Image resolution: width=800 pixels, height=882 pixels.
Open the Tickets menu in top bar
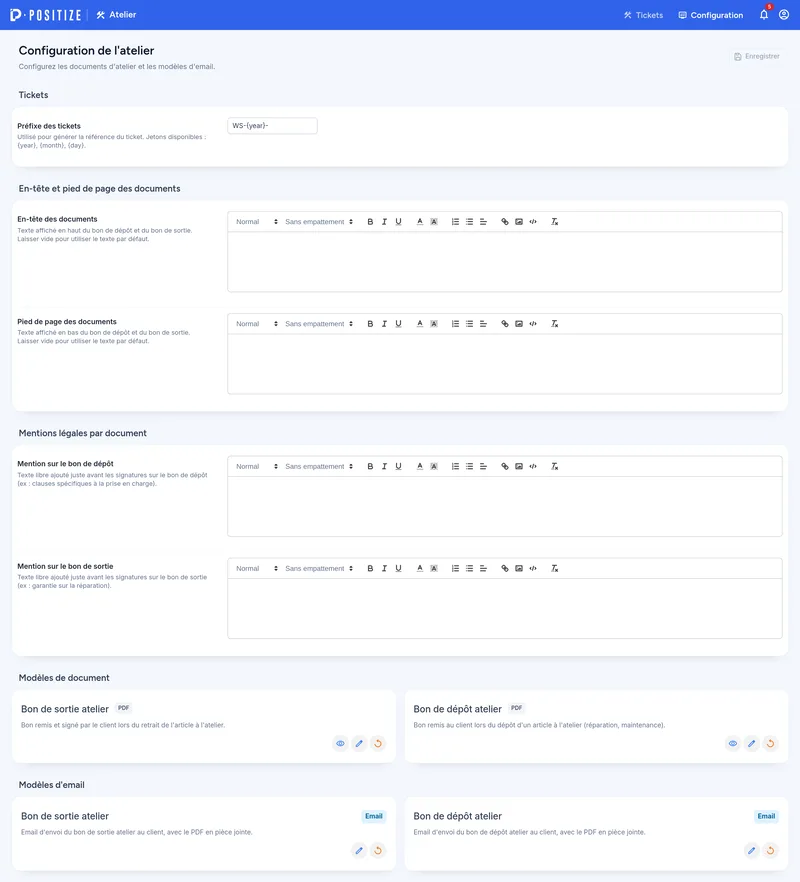pos(643,15)
